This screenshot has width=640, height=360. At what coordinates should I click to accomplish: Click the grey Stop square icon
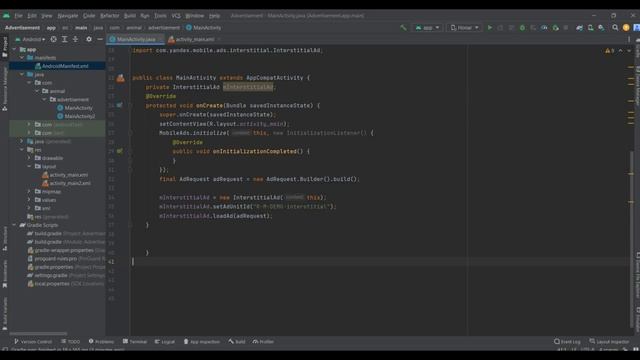point(566,28)
